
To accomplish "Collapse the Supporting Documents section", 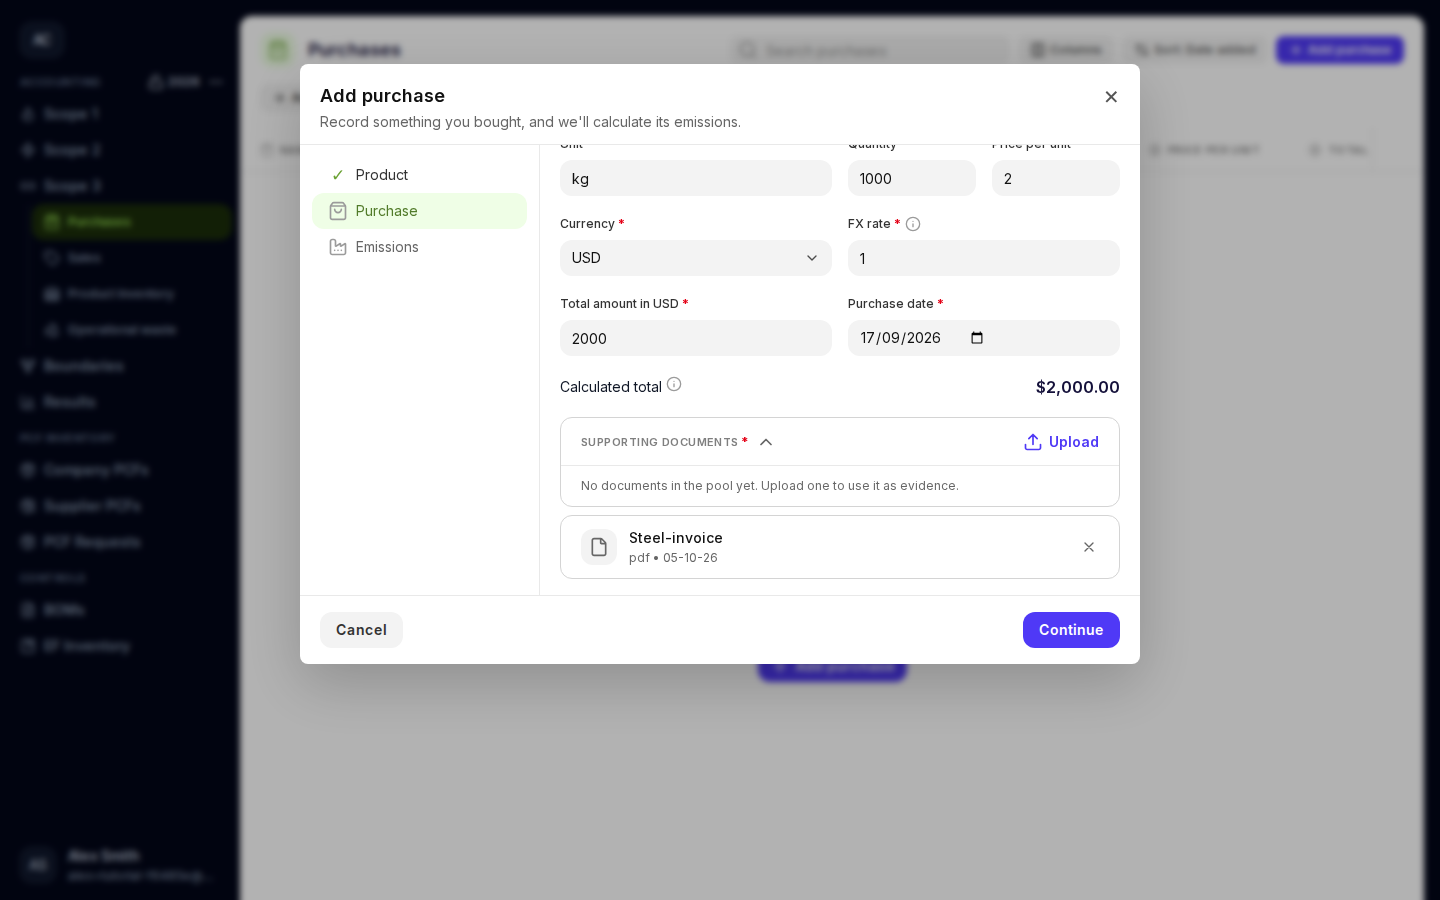I will click(766, 442).
